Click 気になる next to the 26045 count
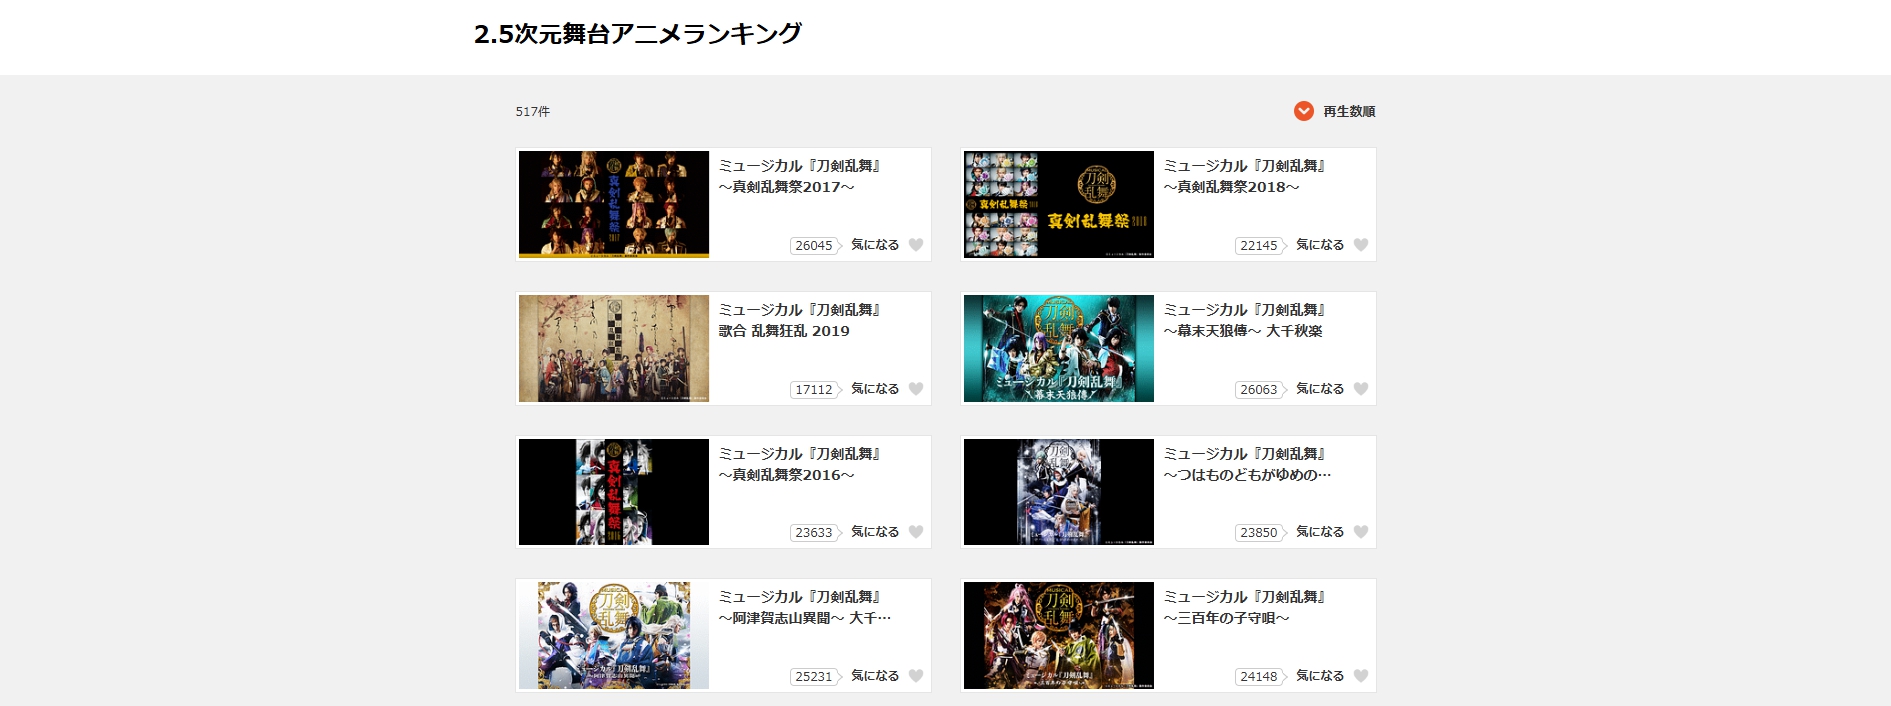 click(x=875, y=245)
